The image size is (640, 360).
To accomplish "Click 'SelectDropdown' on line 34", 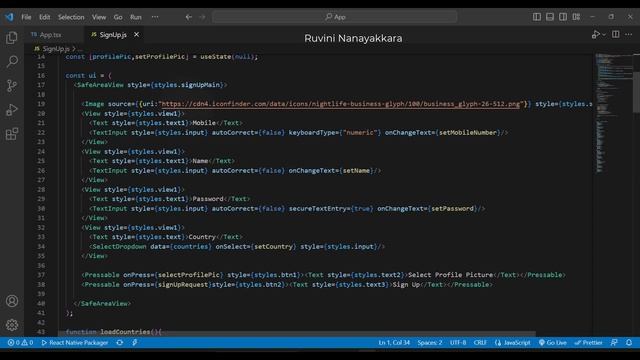I will coord(119,247).
